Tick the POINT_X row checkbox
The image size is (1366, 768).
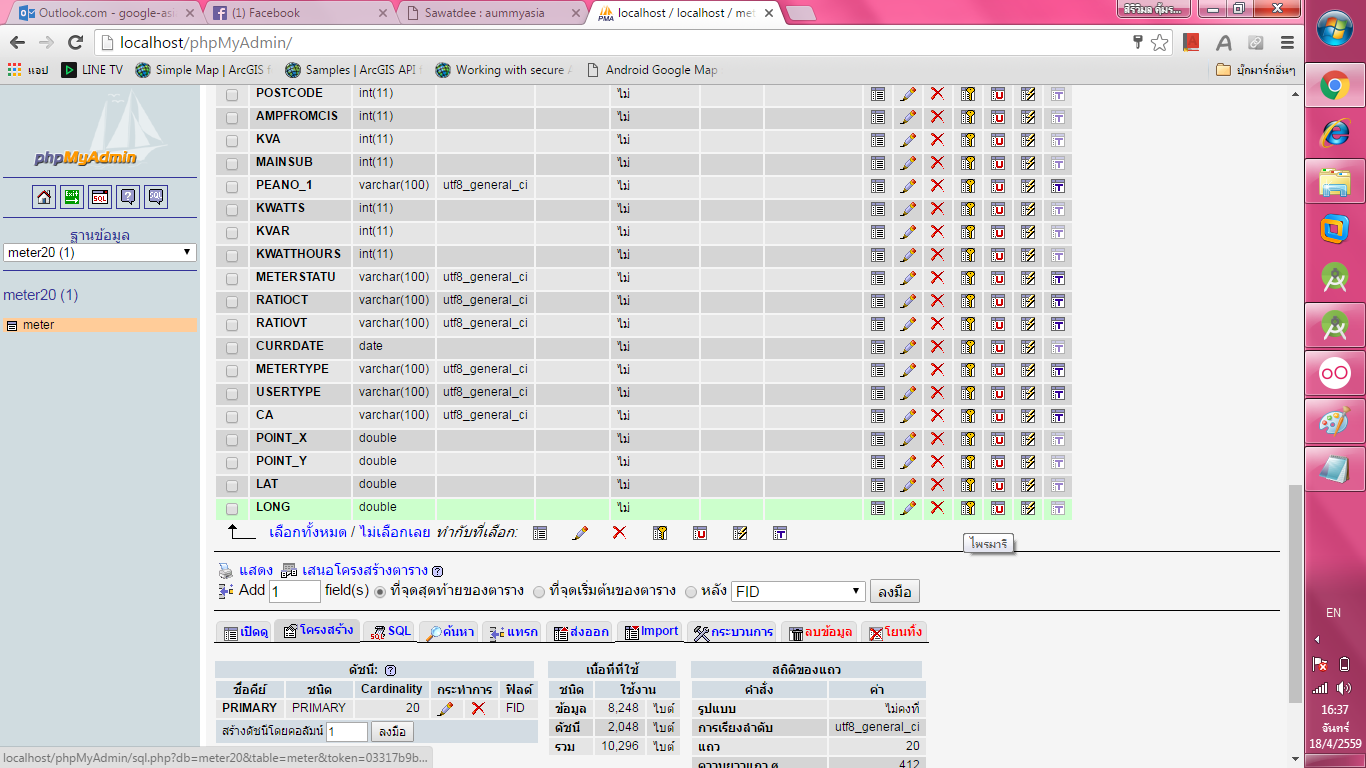click(x=232, y=440)
